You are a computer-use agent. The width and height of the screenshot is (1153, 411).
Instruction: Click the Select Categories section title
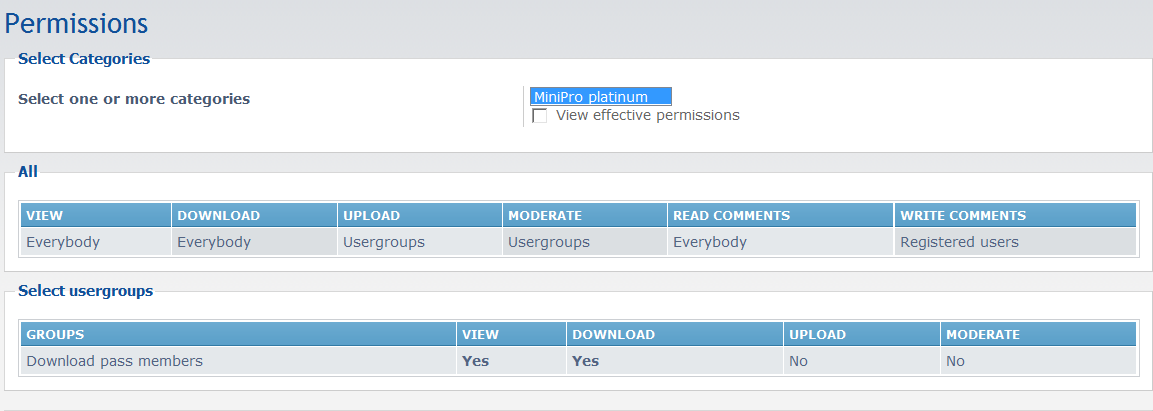tap(84, 59)
